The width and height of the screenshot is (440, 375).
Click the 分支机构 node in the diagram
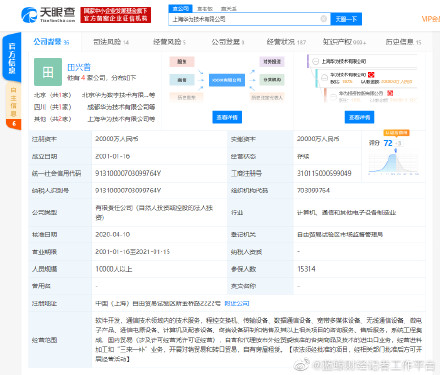[x=272, y=80]
